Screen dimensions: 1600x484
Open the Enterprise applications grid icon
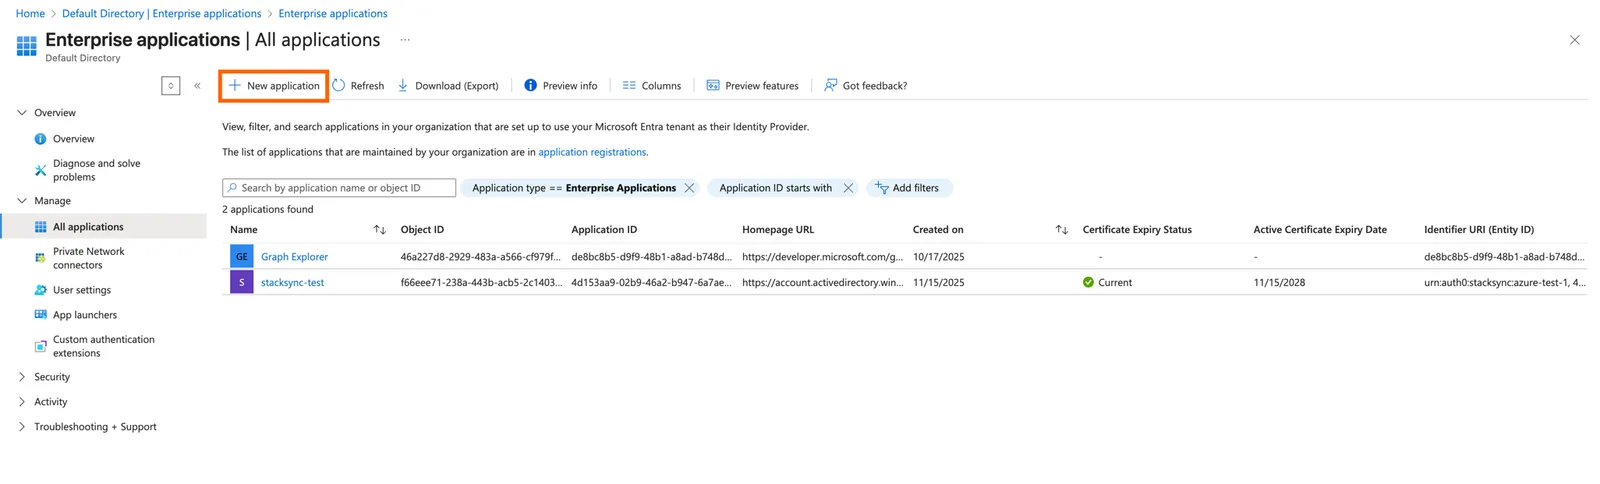(27, 46)
